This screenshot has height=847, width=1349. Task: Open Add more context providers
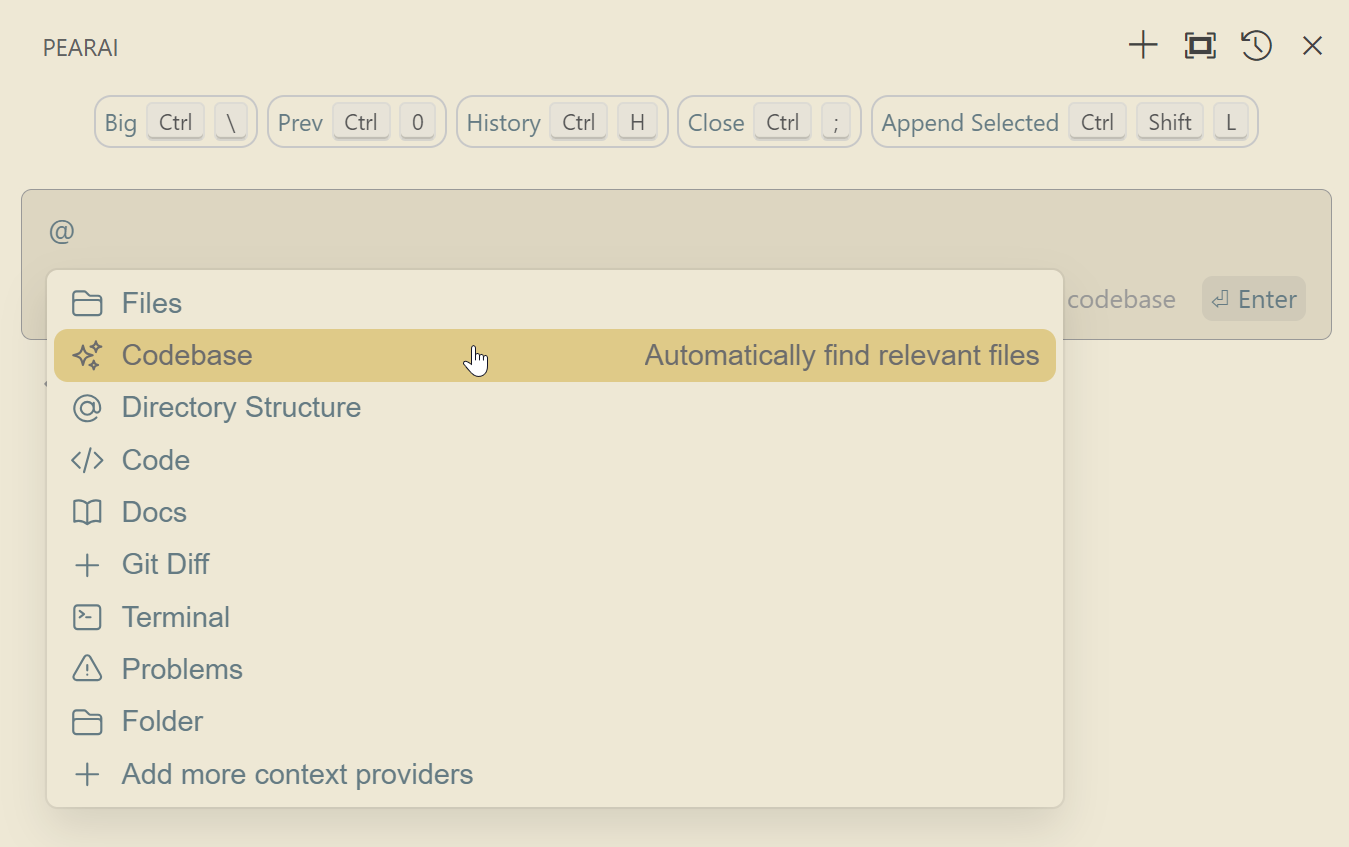297,774
